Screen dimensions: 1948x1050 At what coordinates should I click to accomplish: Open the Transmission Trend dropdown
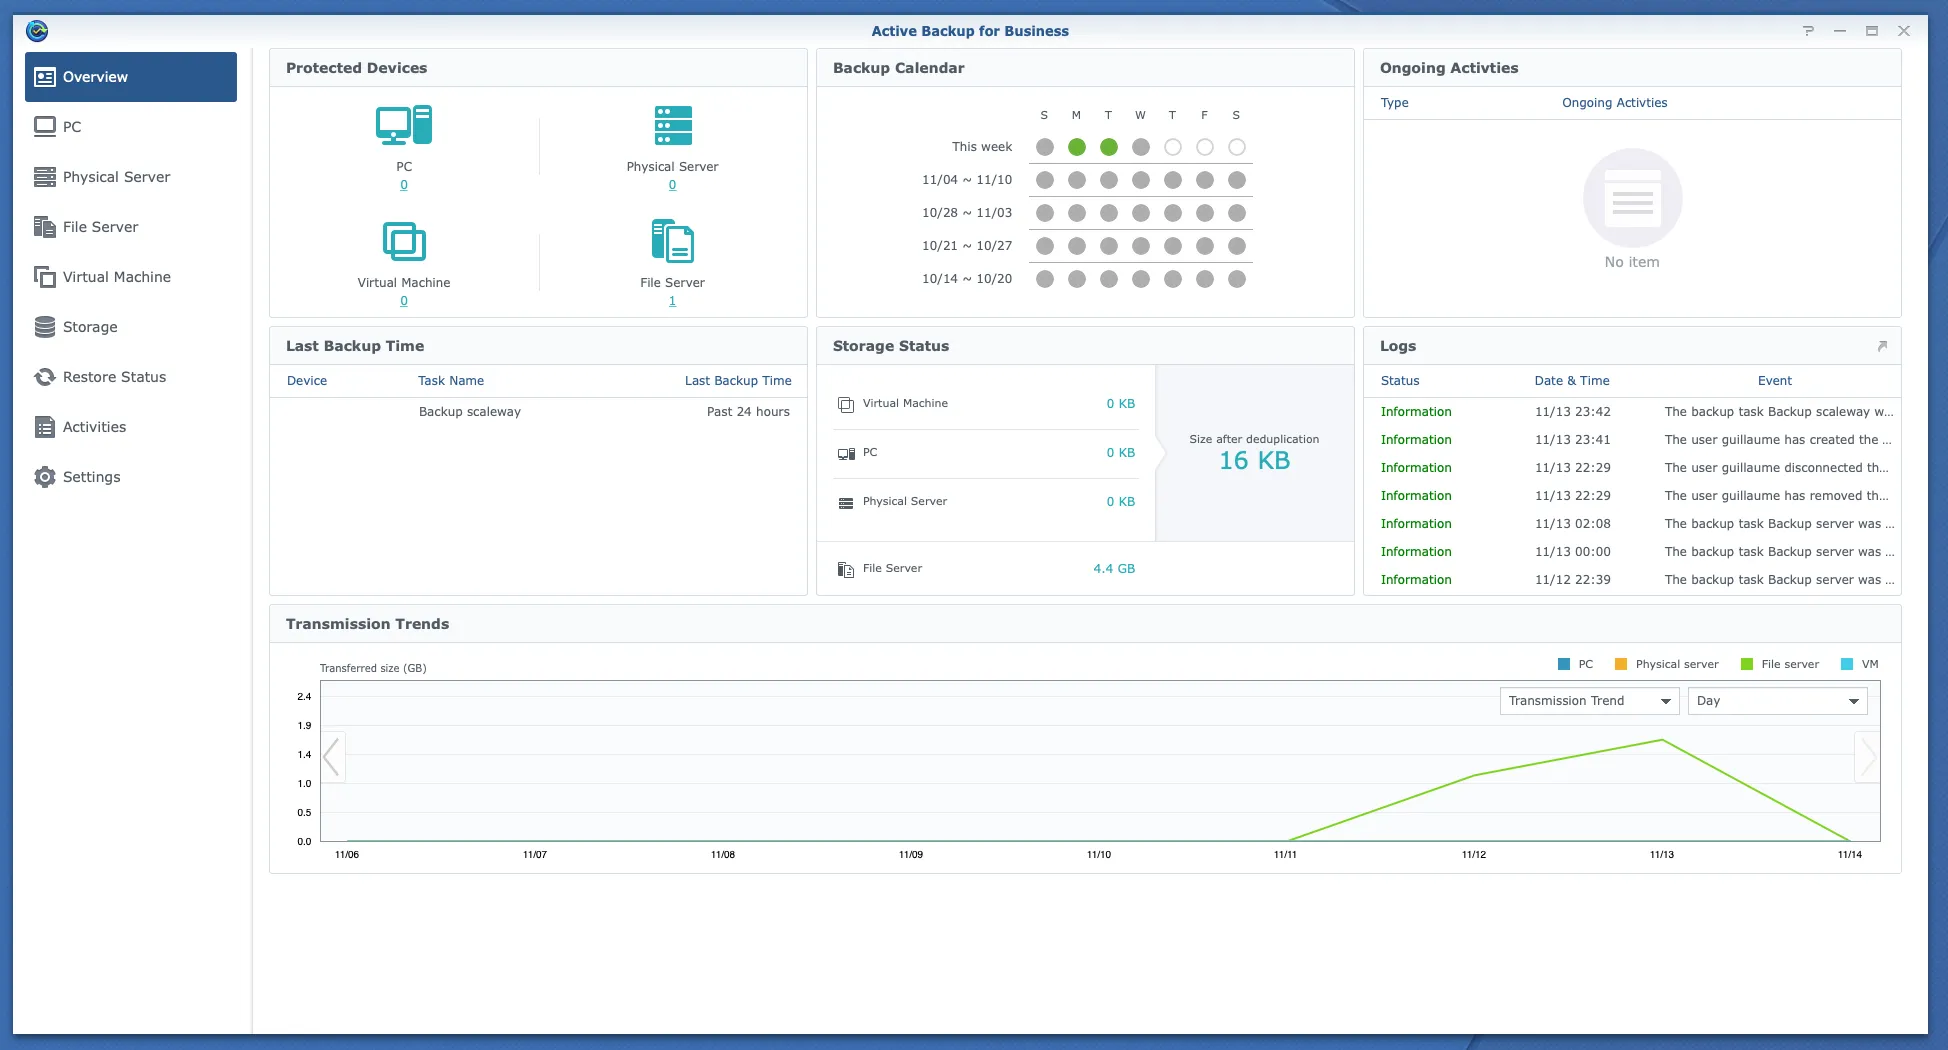(1589, 701)
